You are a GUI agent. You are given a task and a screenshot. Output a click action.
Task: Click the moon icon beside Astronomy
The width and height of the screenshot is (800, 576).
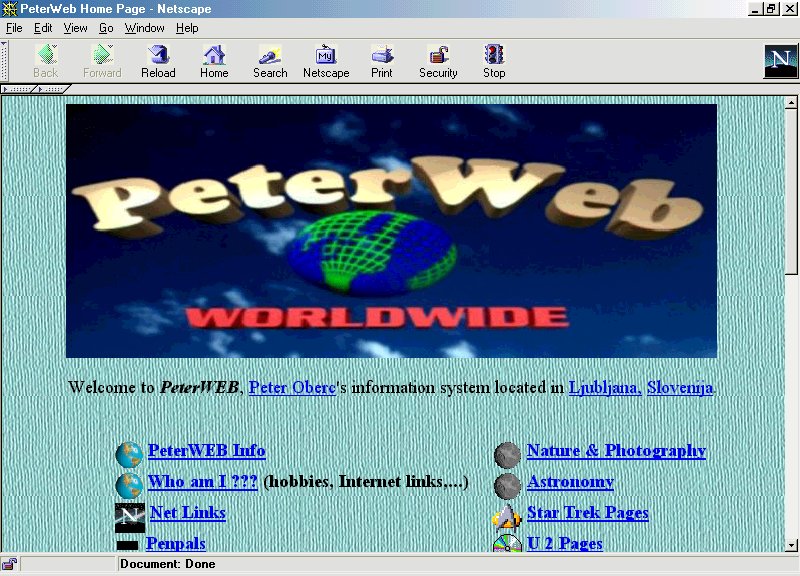pos(507,485)
